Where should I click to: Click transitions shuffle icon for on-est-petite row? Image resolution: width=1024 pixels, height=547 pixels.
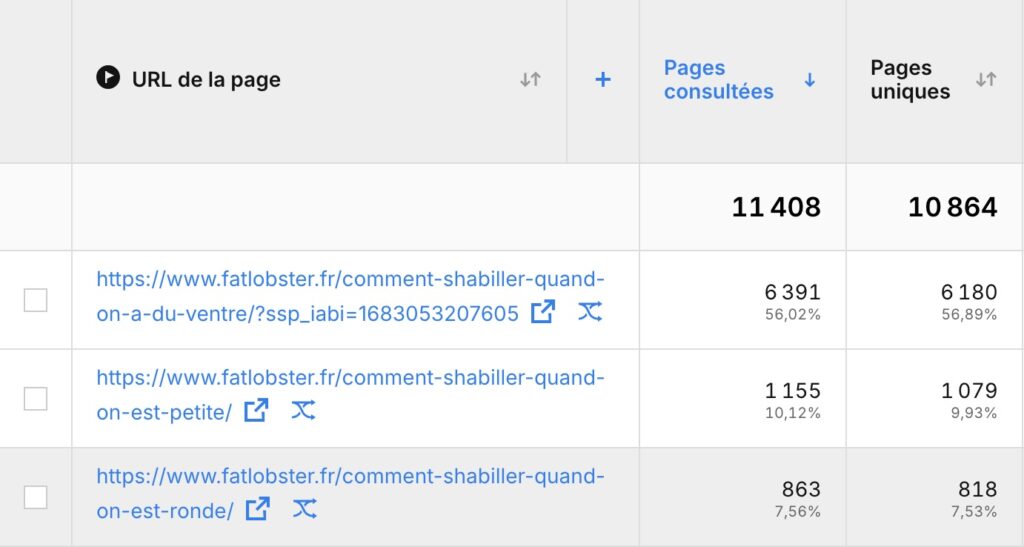click(303, 411)
